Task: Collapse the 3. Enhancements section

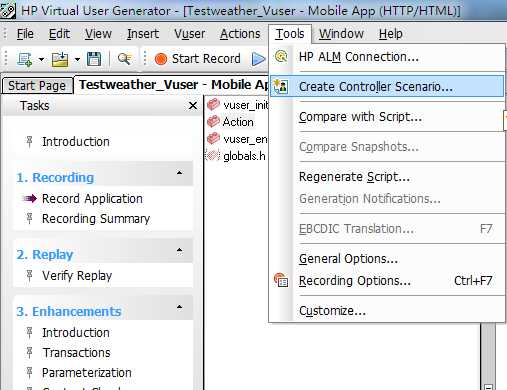Action: [x=179, y=307]
